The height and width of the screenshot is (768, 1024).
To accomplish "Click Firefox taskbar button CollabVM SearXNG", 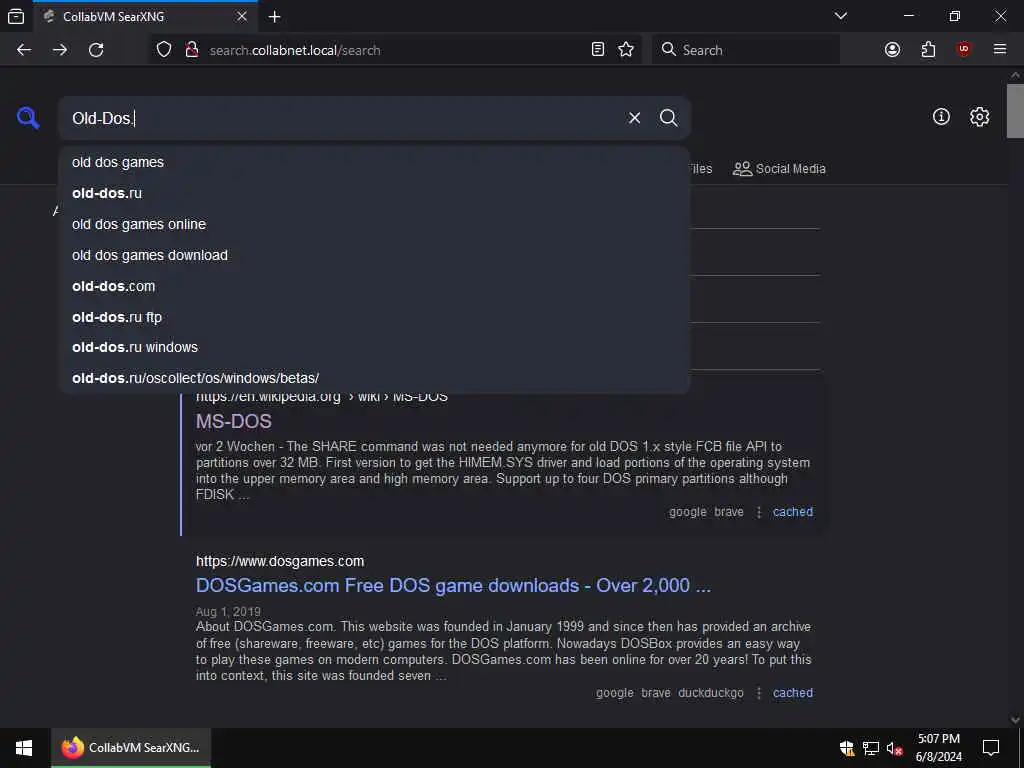I will (x=131, y=748).
